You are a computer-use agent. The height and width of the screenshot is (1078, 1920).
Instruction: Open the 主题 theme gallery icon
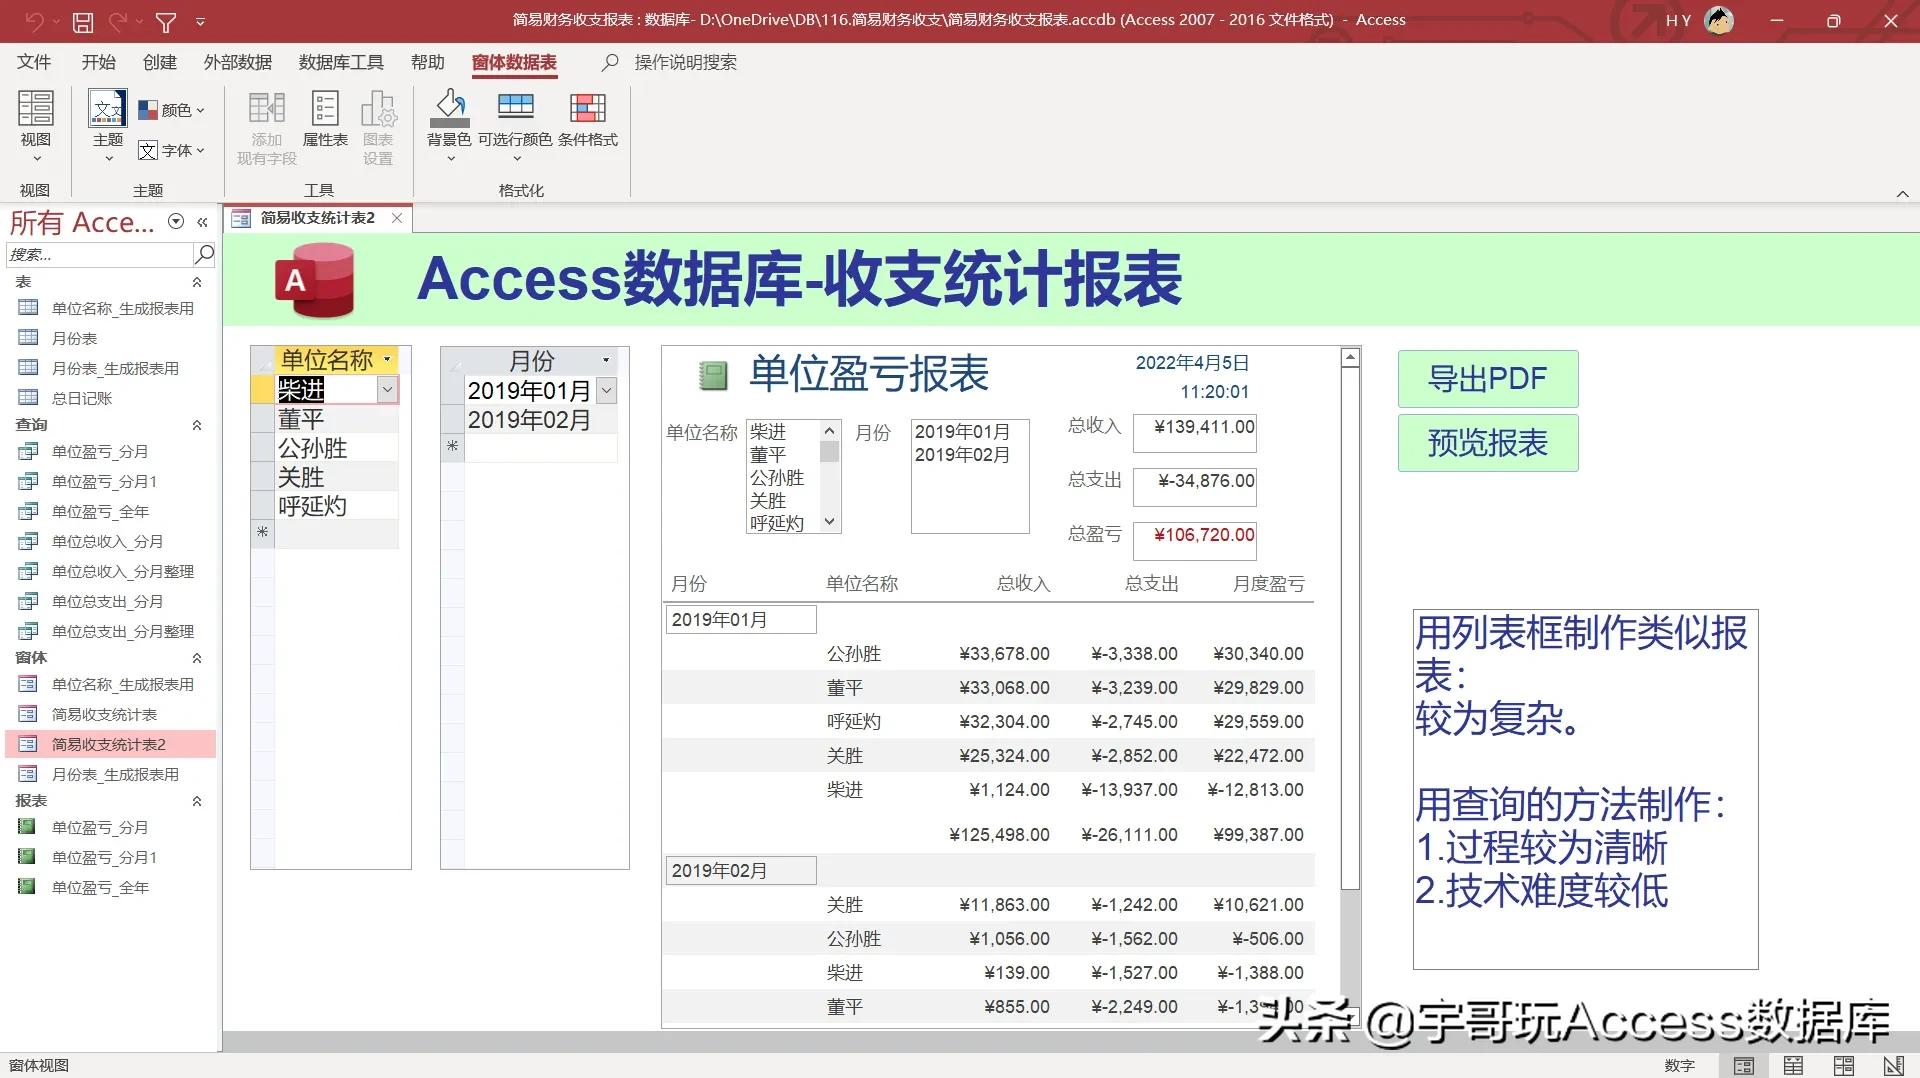pos(108,108)
